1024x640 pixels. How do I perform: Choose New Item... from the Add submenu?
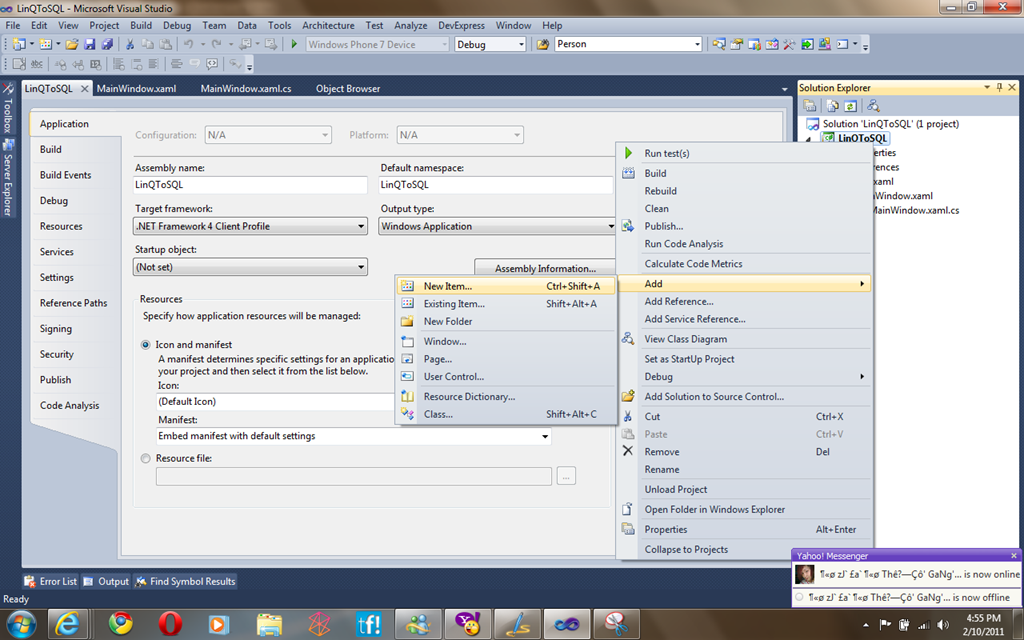447,286
